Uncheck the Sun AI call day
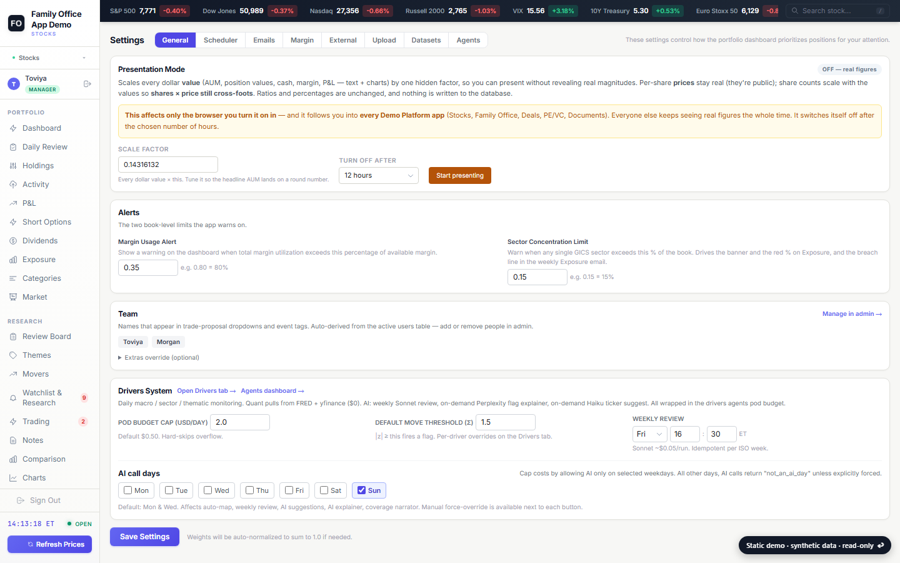This screenshot has height=563, width=900. 361,490
